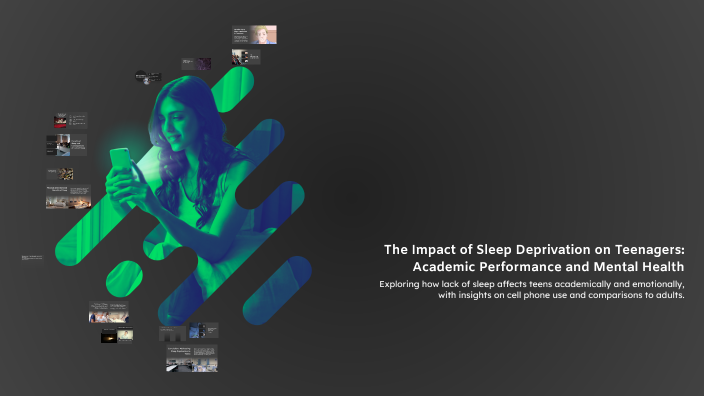Select the subtitle starting 'Exploring how lack of sleep'
704x396 pixels.
[x=532, y=290]
